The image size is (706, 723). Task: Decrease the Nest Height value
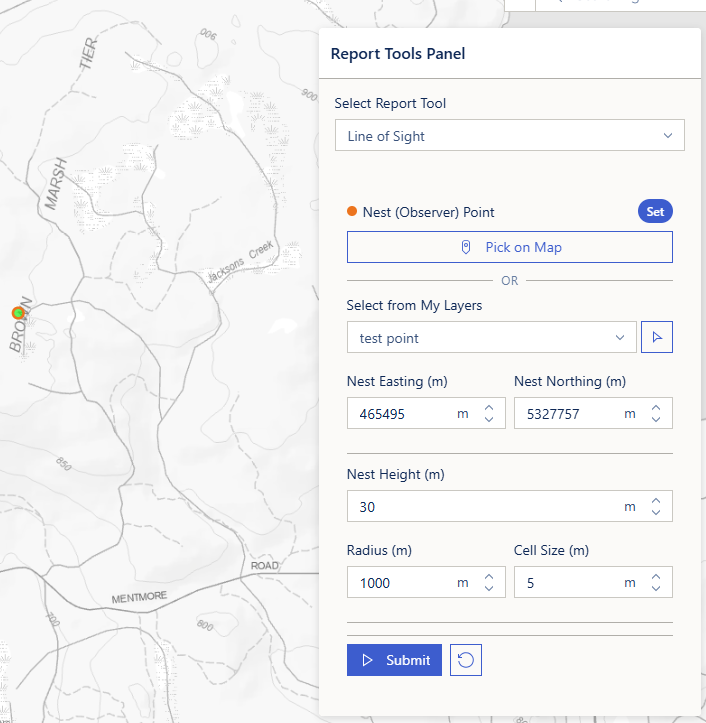656,512
